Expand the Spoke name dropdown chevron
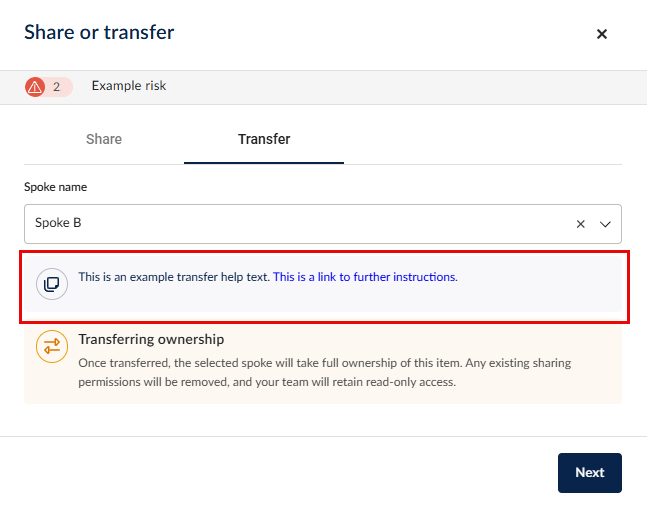The height and width of the screenshot is (516, 647). [605, 224]
